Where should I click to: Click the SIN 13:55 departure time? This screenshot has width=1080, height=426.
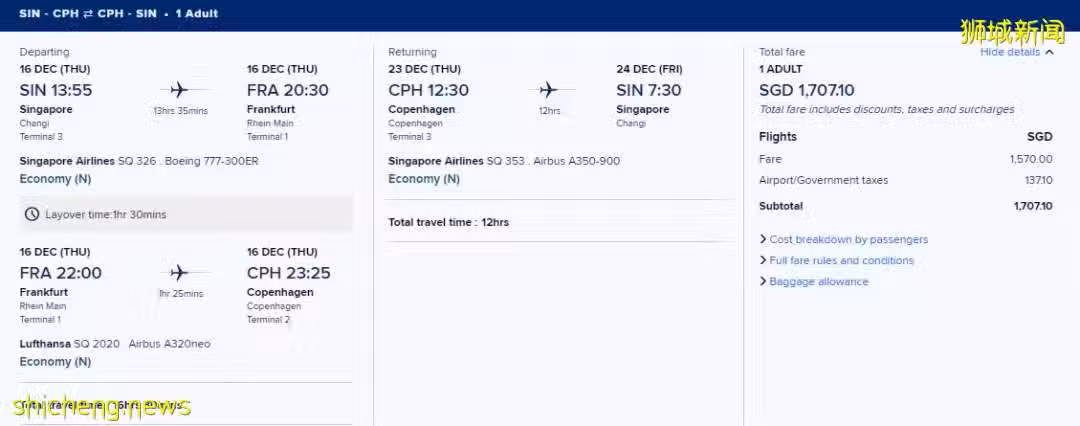coord(56,90)
